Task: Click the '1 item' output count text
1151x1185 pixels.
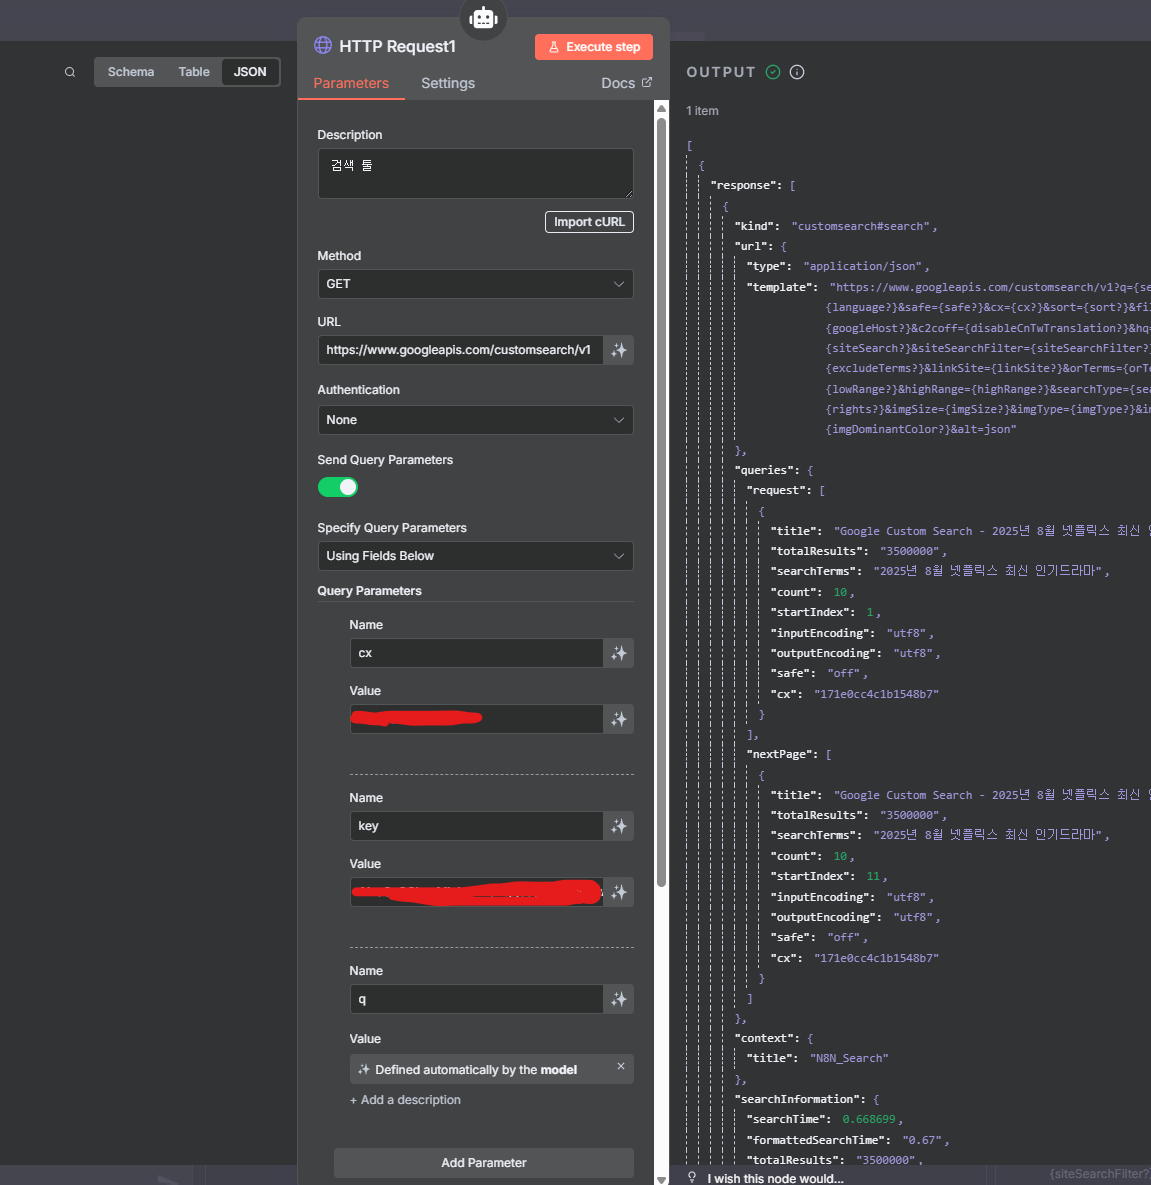Action: pyautogui.click(x=702, y=110)
